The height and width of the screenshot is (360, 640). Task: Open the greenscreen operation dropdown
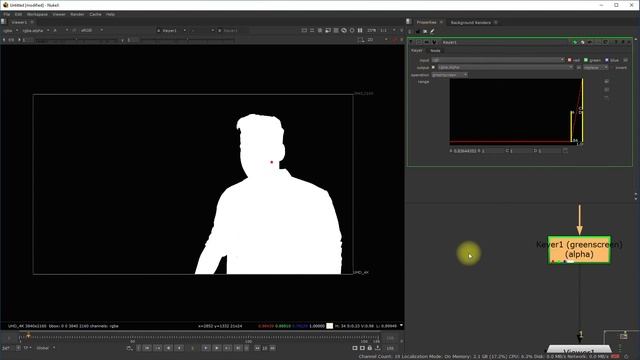click(x=449, y=75)
